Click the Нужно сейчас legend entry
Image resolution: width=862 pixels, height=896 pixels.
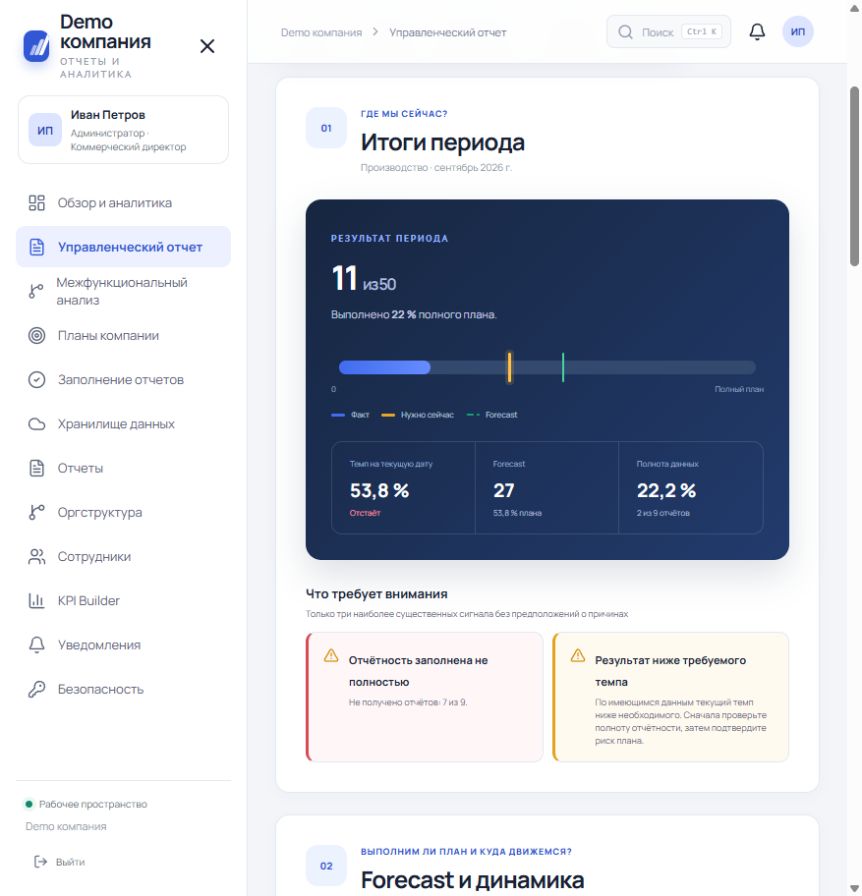pos(417,415)
